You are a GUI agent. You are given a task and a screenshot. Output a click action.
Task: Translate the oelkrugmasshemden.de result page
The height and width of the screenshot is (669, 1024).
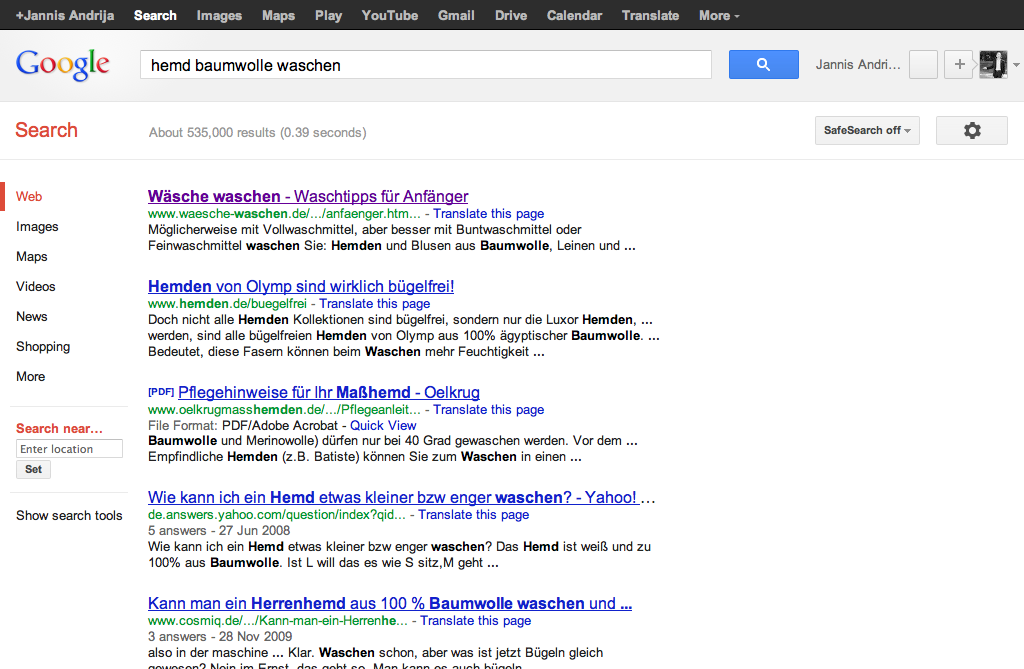[x=488, y=410]
